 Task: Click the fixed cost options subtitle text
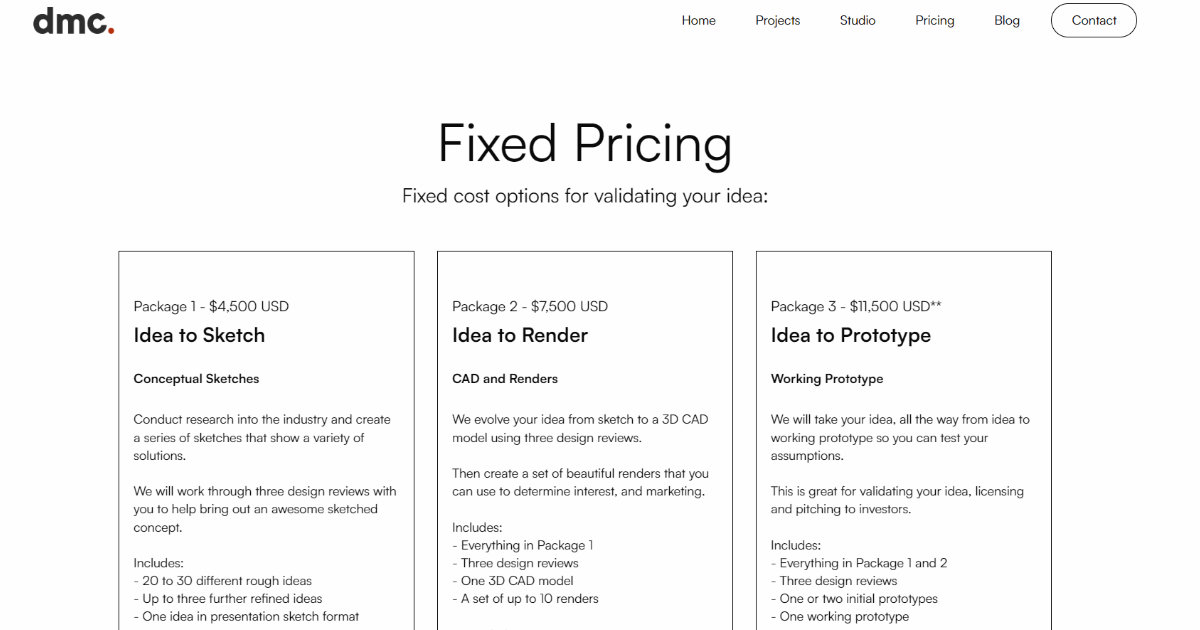pyautogui.click(x=584, y=195)
